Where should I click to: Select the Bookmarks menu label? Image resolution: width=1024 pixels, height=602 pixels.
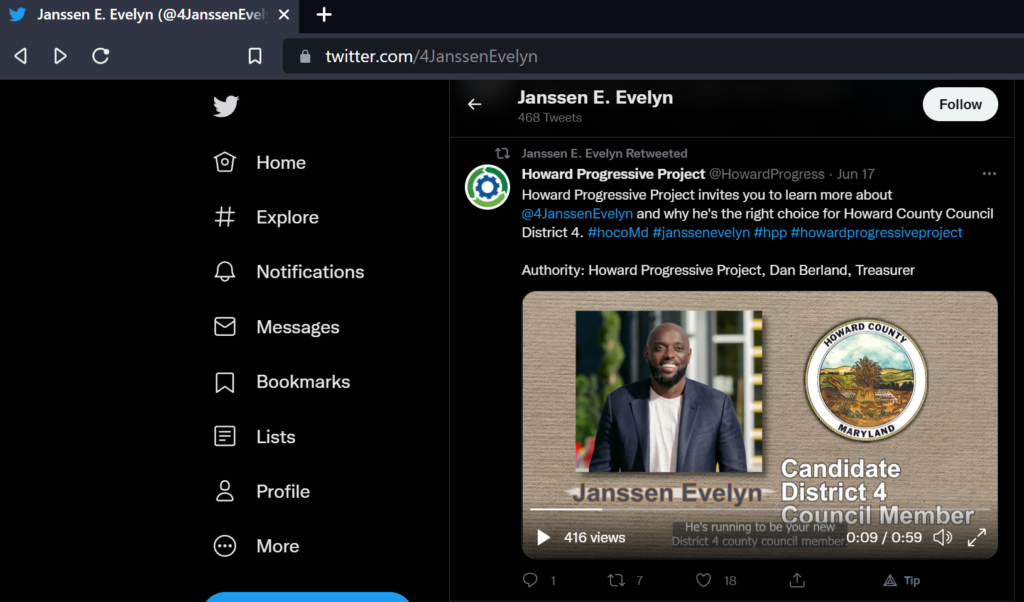[x=303, y=382]
